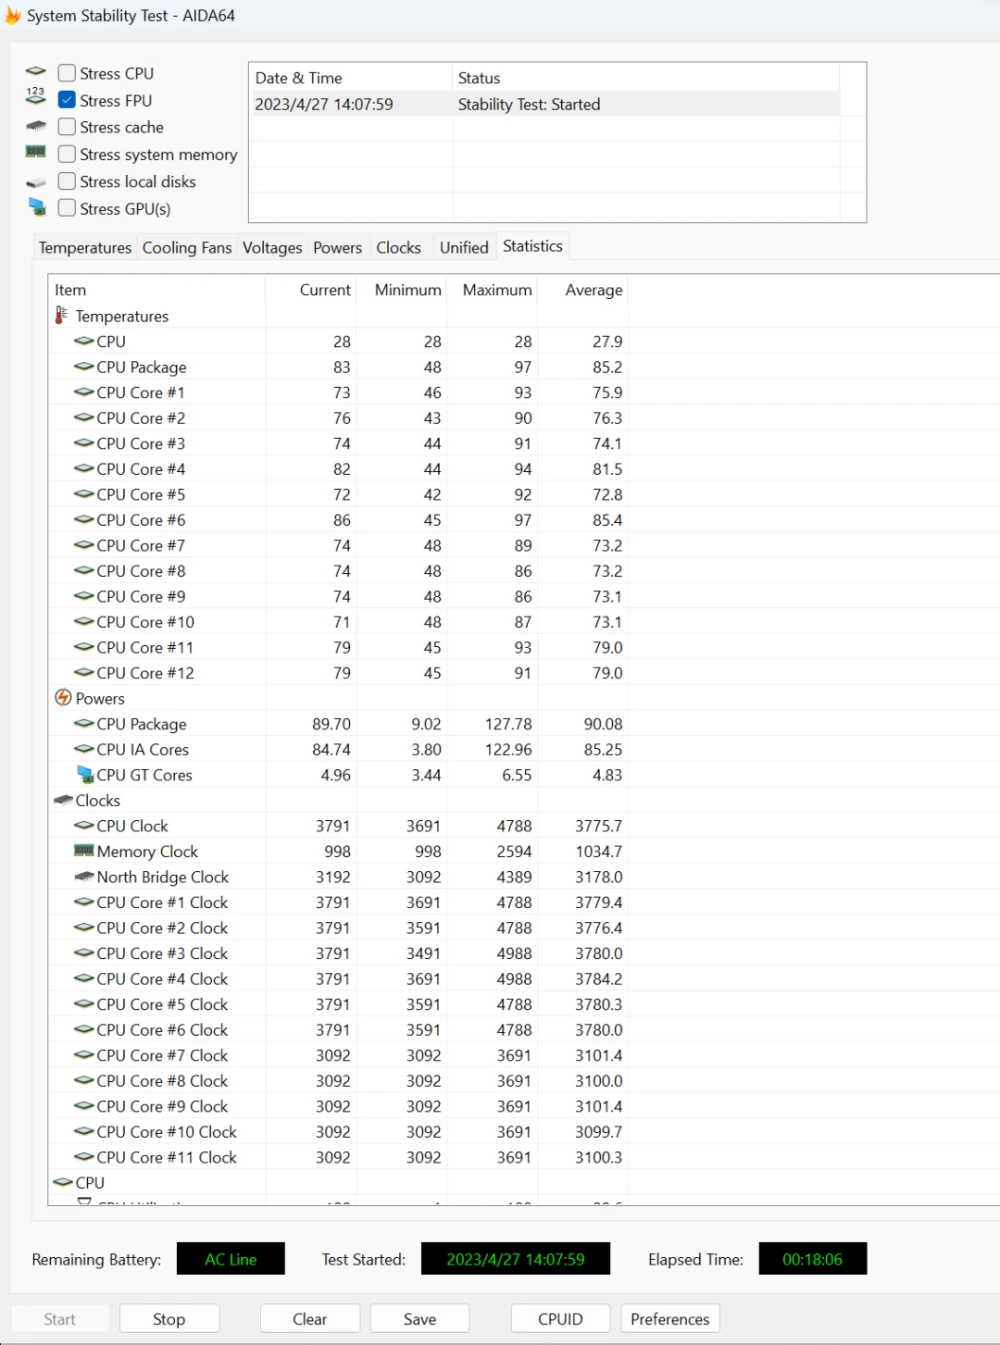Click the Date & Time column header
The image size is (1000, 1345).
(350, 78)
